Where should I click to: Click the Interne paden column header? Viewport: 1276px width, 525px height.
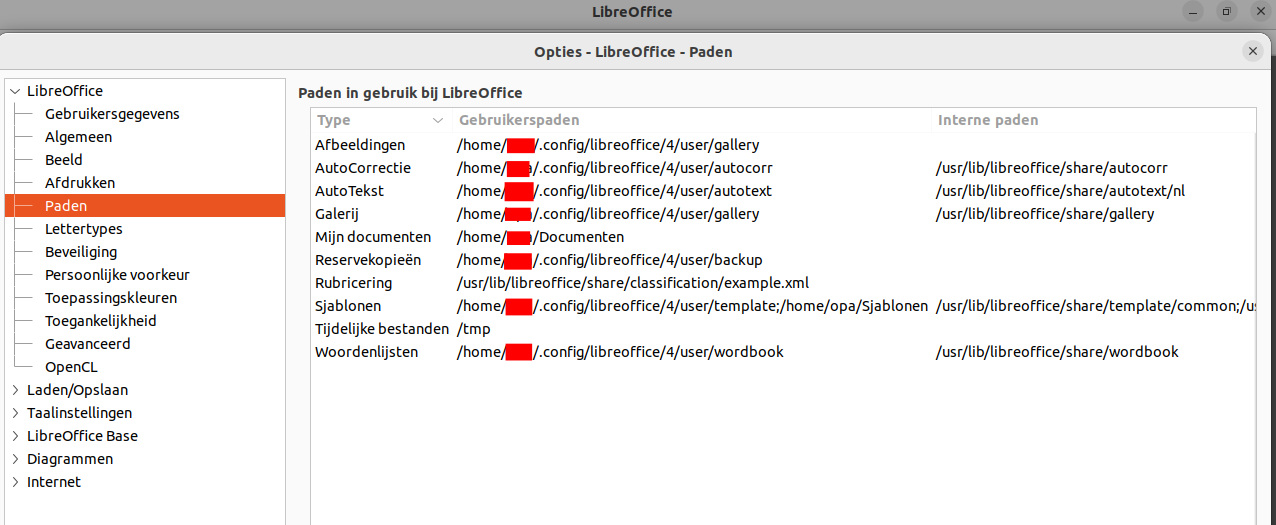click(x=1093, y=121)
